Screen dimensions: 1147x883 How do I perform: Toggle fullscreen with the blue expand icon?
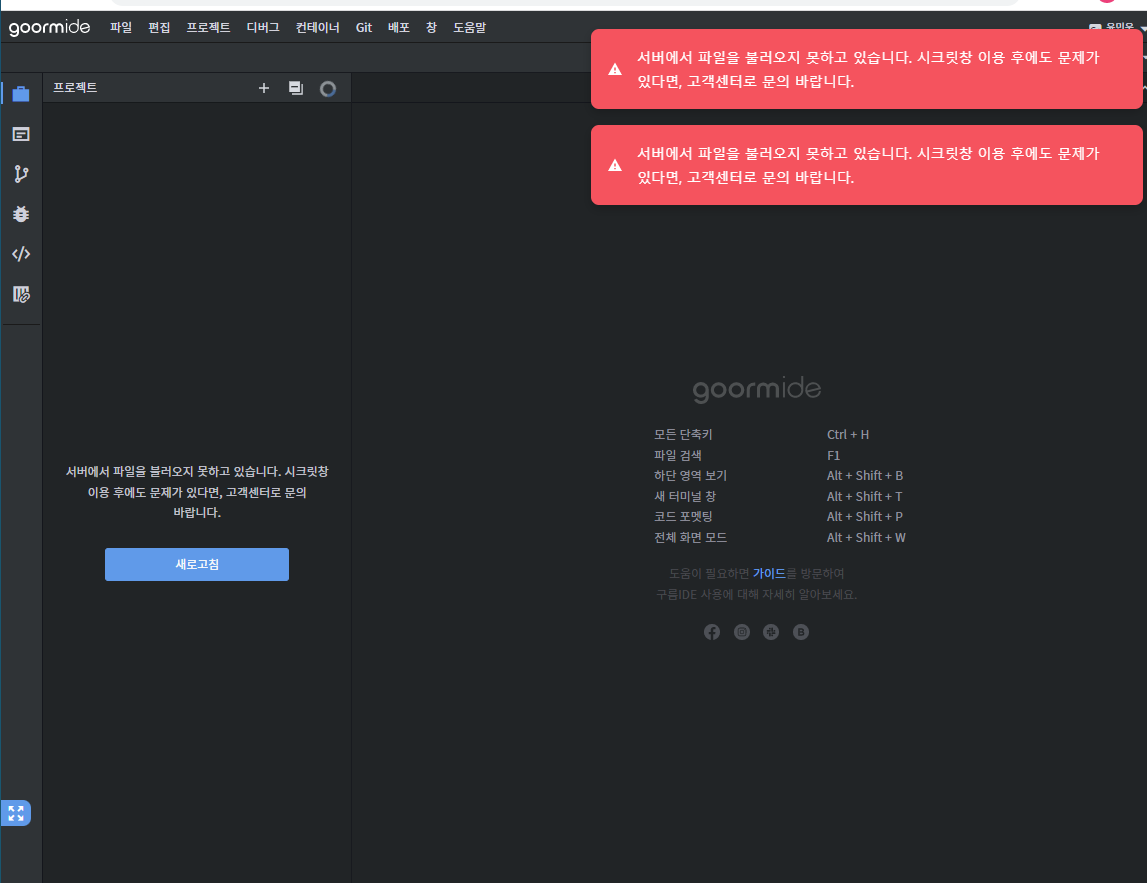tap(16, 813)
